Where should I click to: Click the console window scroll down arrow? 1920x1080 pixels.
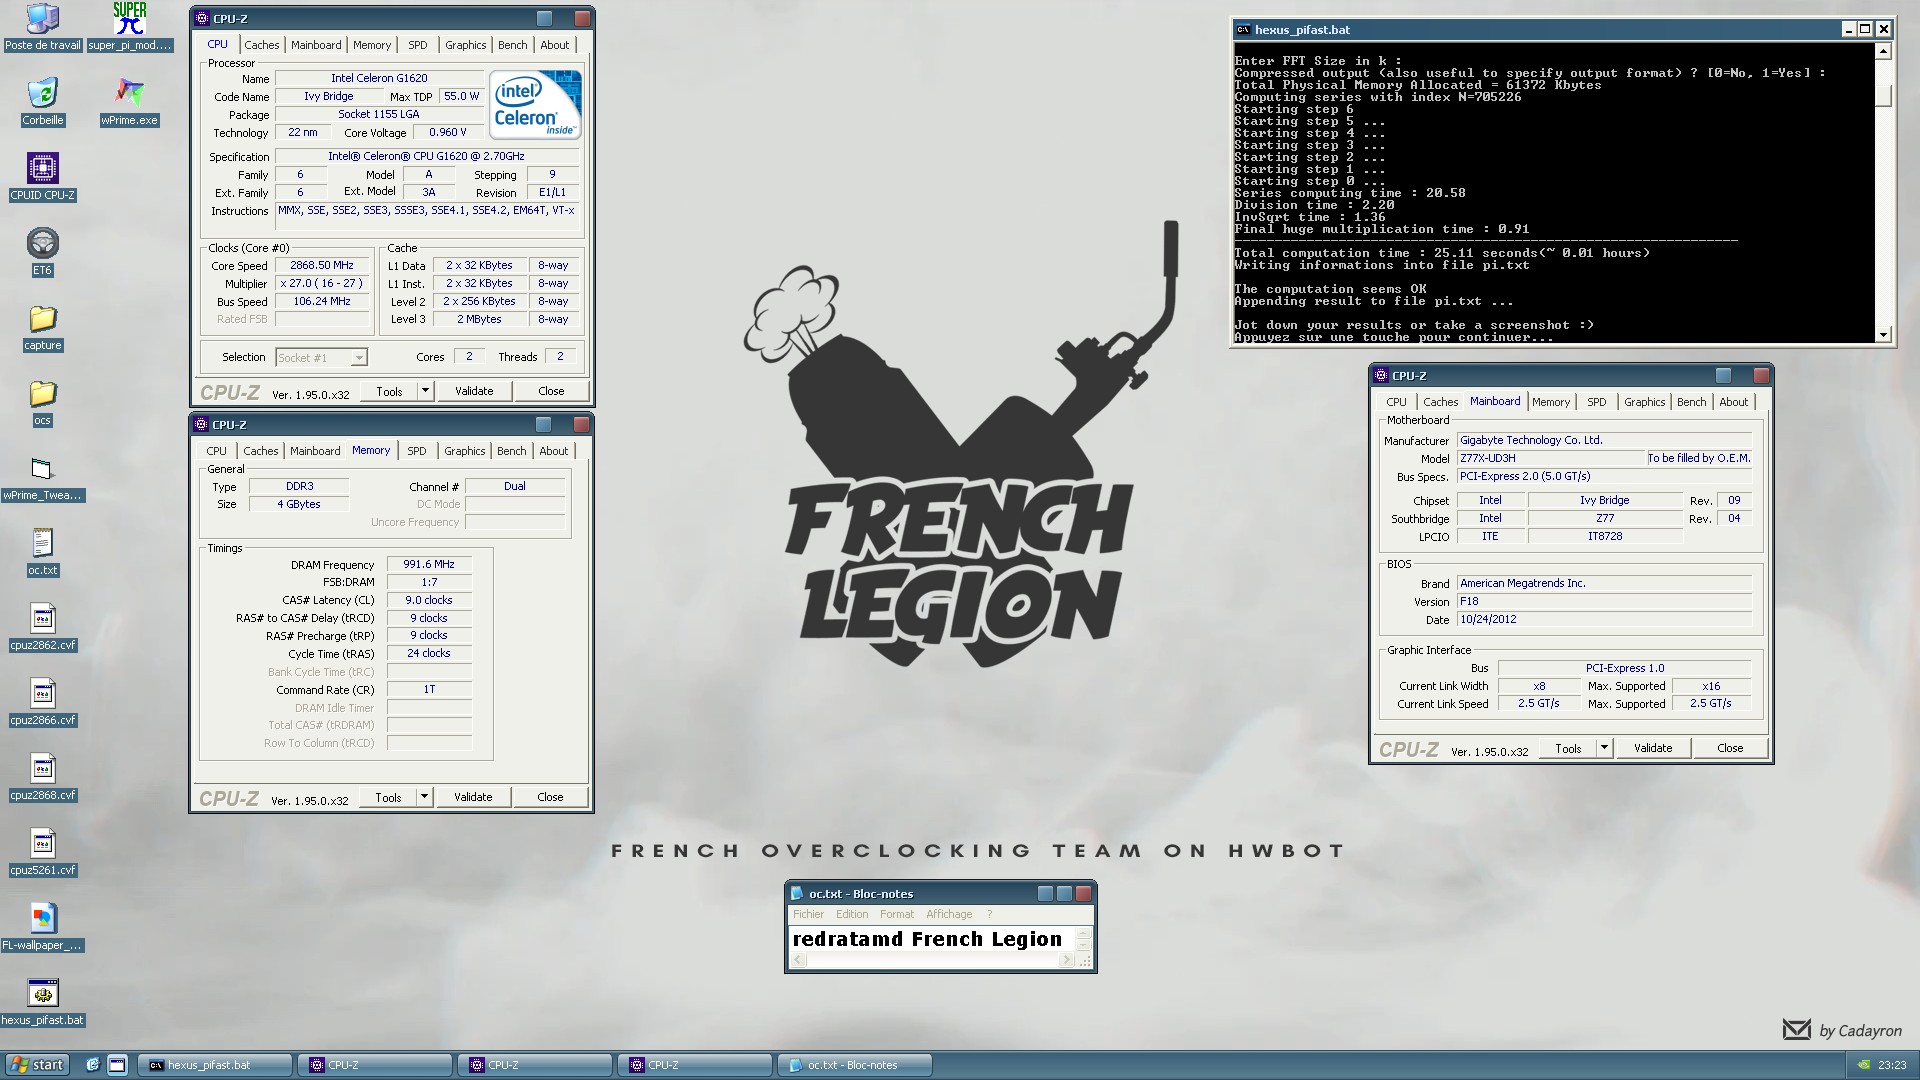tap(1883, 335)
